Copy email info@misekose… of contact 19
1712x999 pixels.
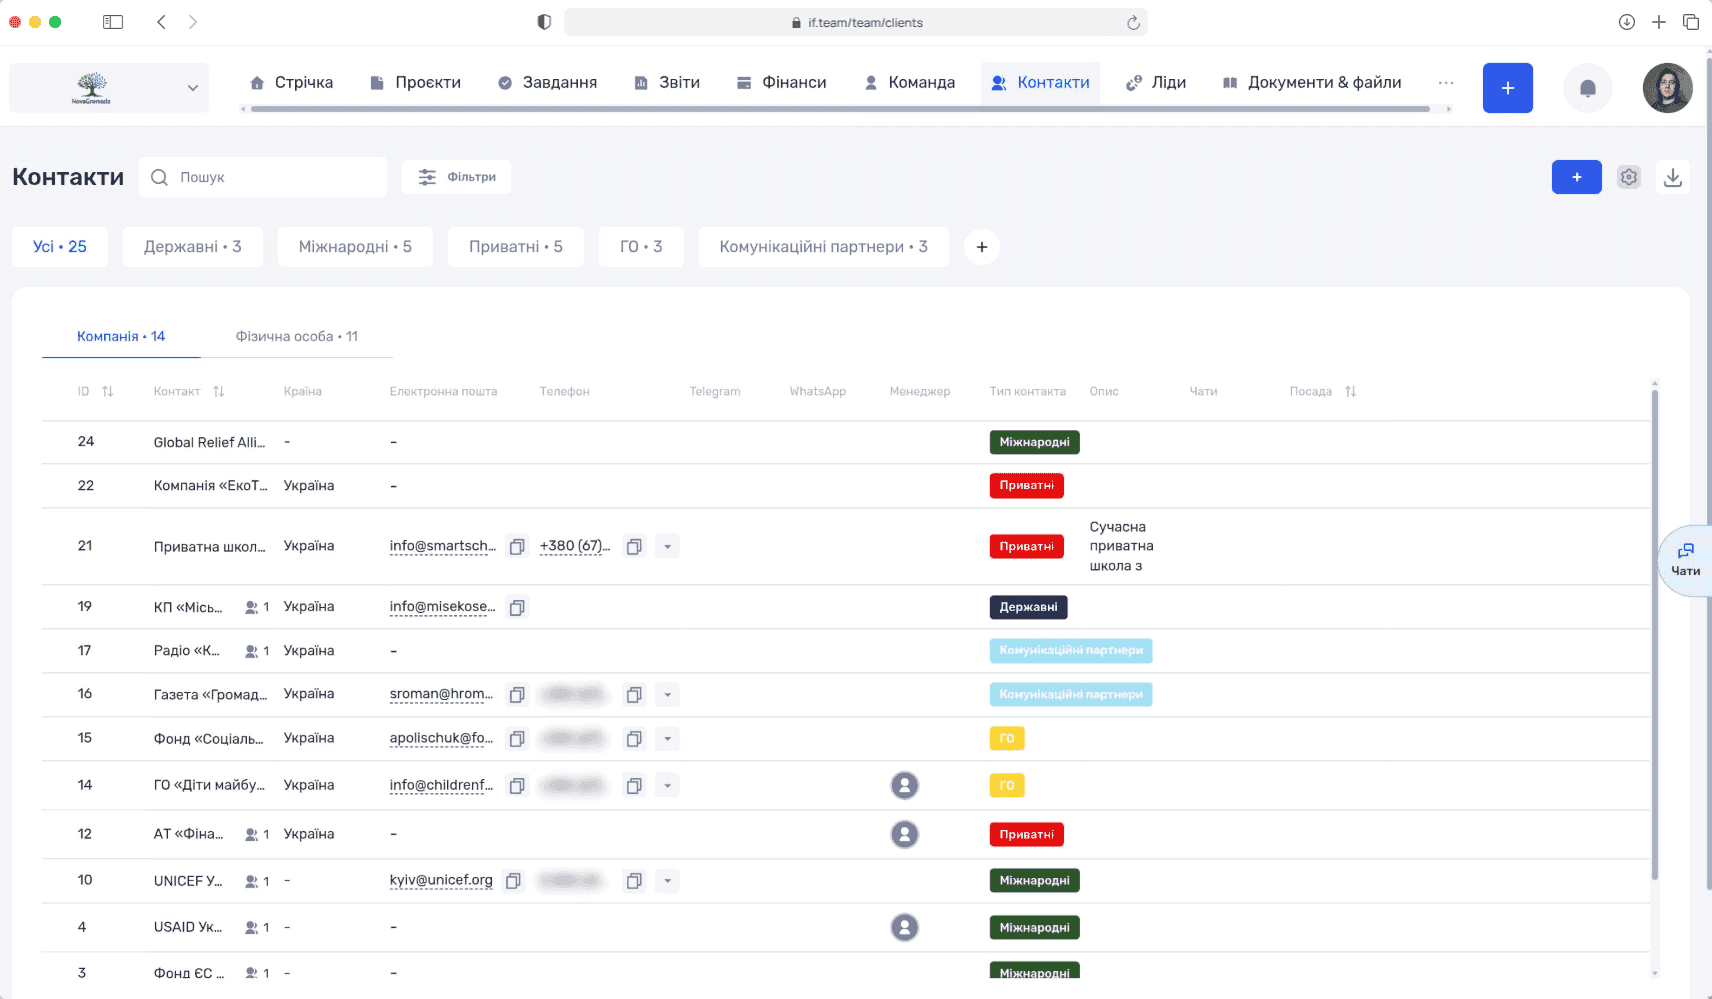(517, 608)
